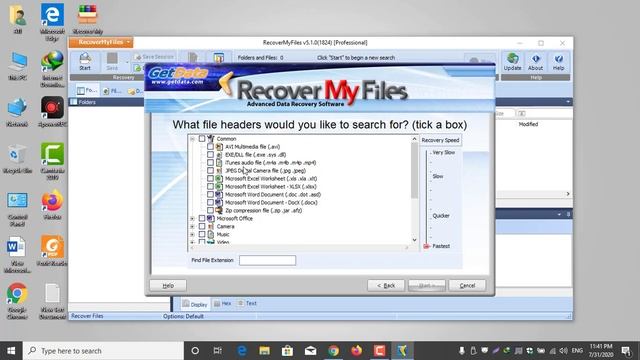Screen dimensions: 640x360
Task: Click the Modified column header
Action: [528, 124]
